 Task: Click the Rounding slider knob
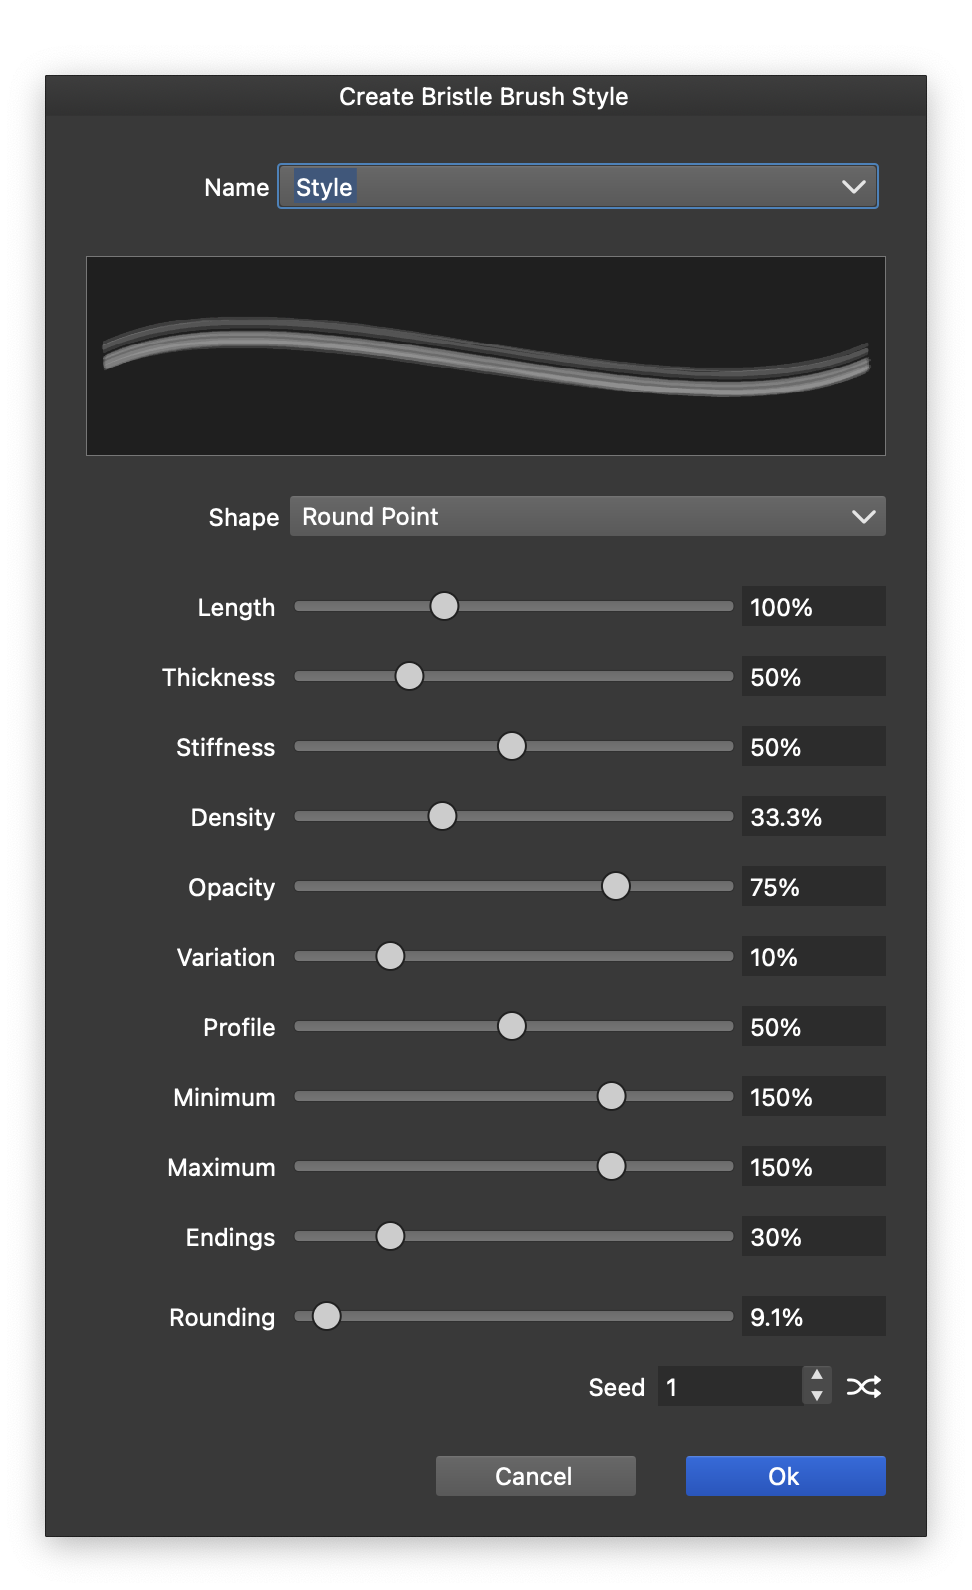click(x=326, y=1316)
